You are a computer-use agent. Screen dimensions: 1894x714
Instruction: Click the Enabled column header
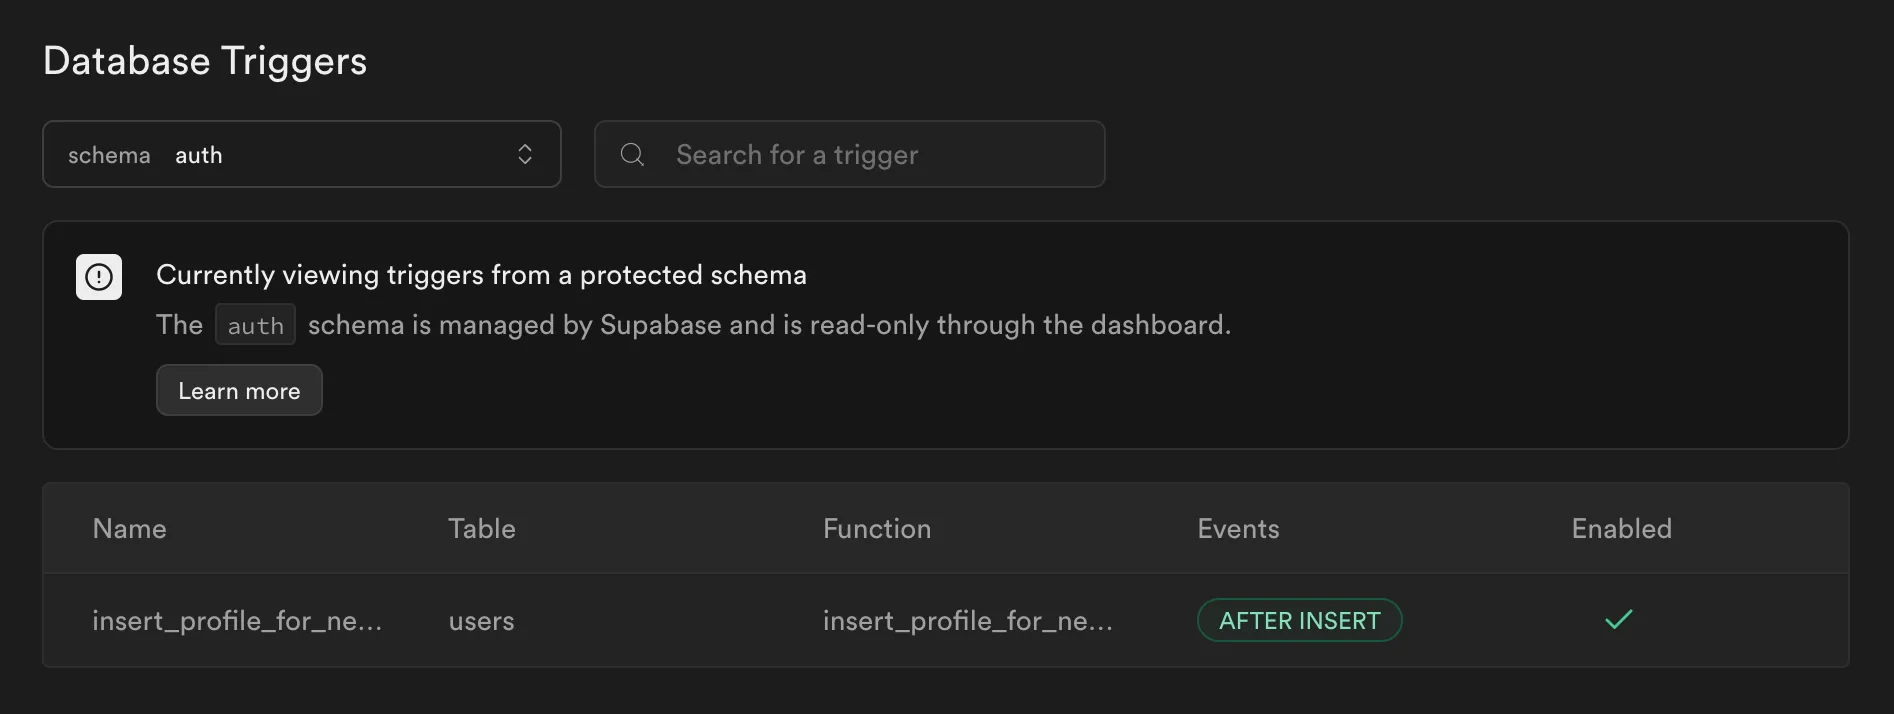1621,528
